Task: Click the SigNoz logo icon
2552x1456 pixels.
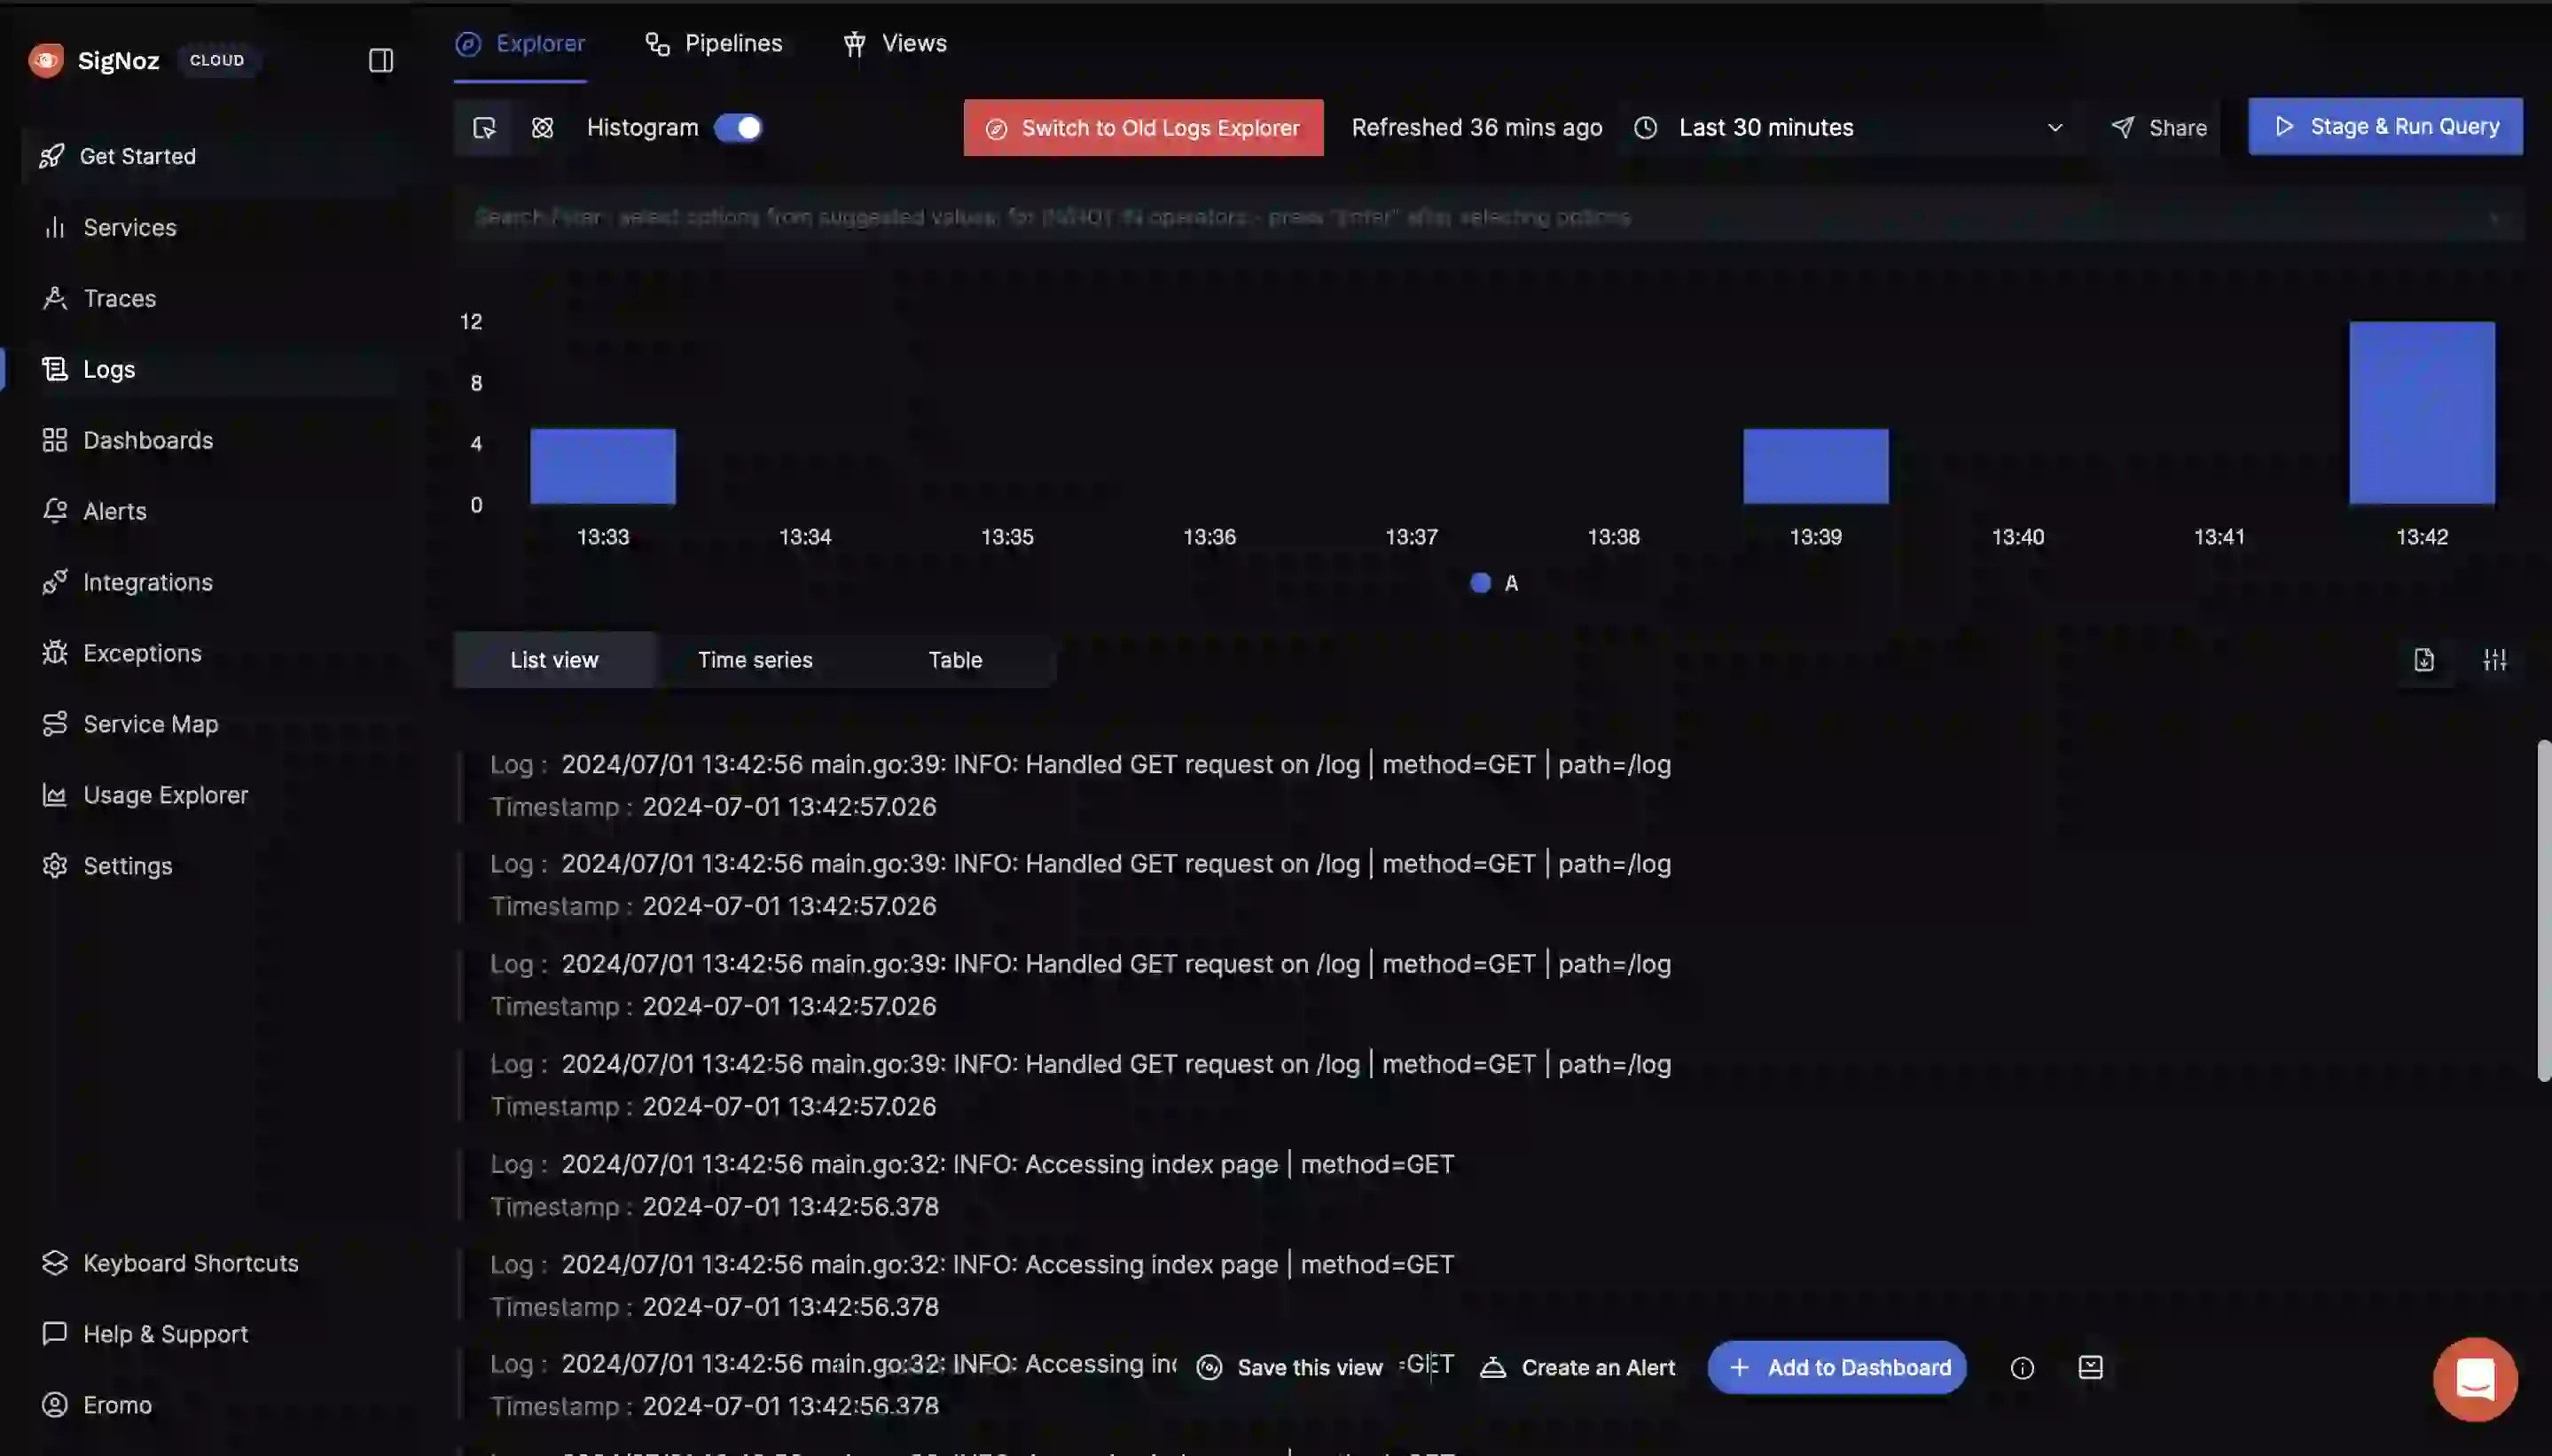Action: (x=46, y=60)
